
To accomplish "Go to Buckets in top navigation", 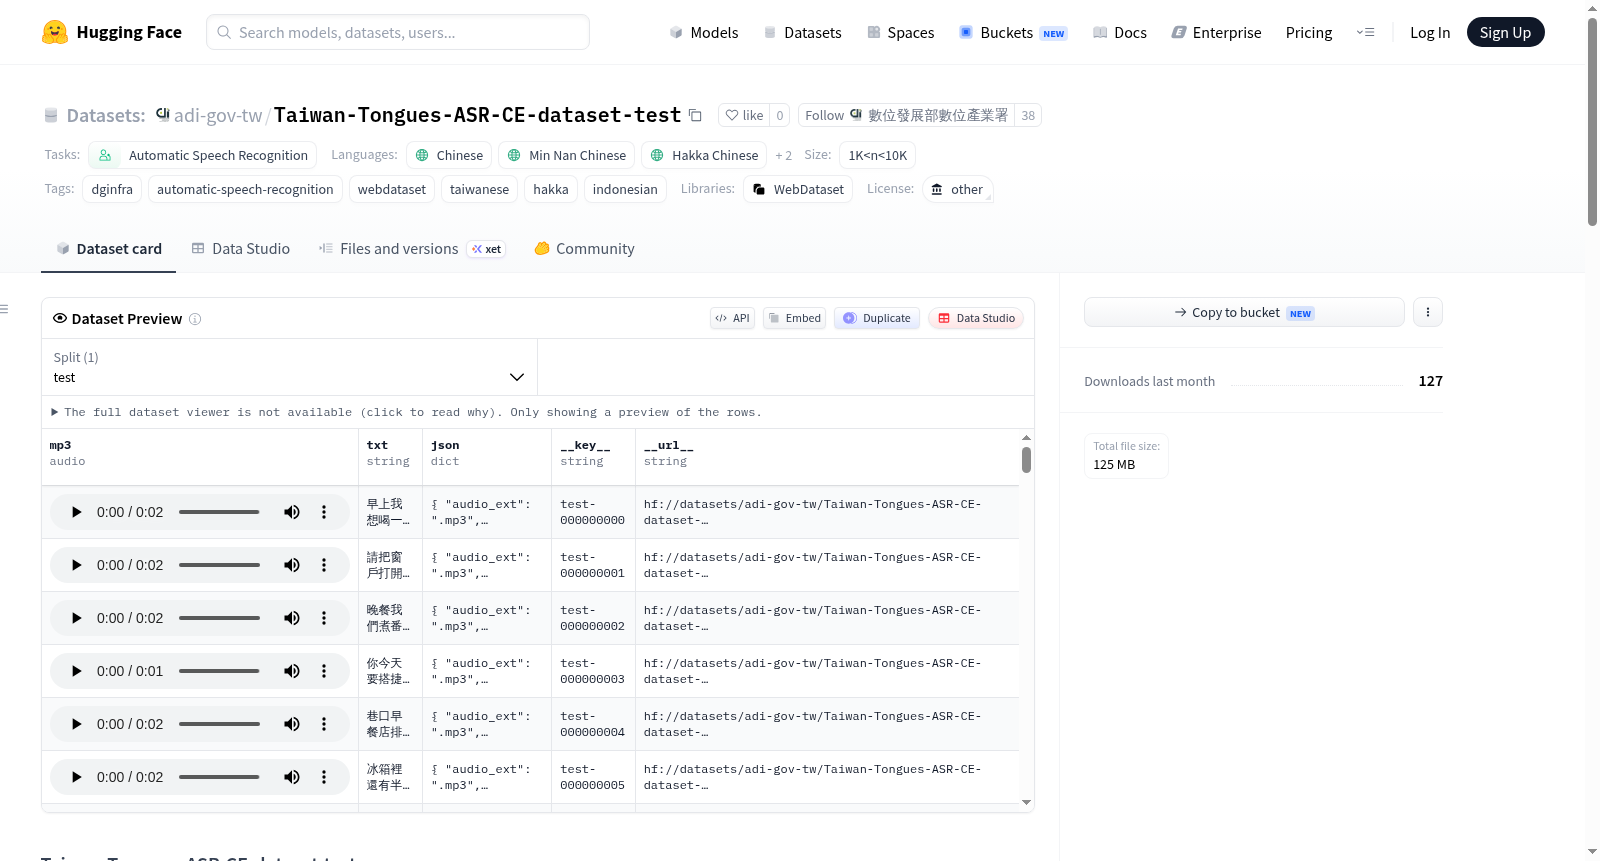I will (x=1013, y=32).
